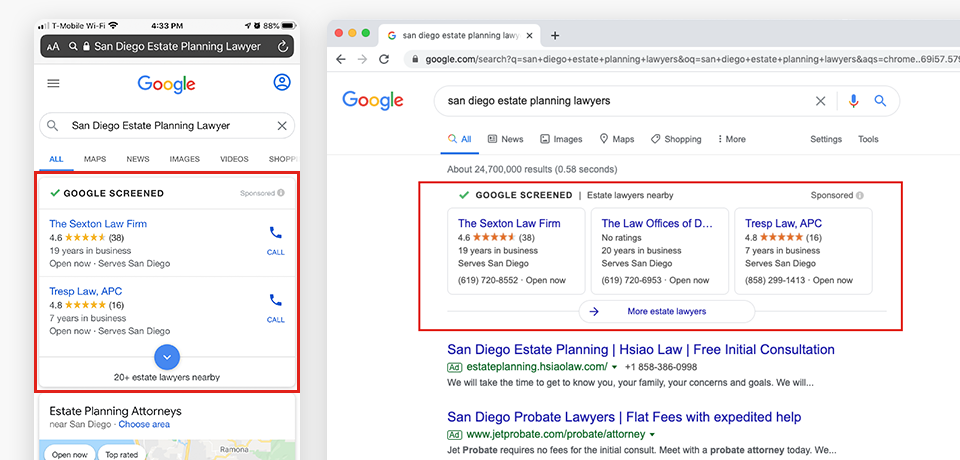This screenshot has width=960, height=460.
Task: Open Hsiao Law Free Initial Consultation ad
Action: pos(640,350)
